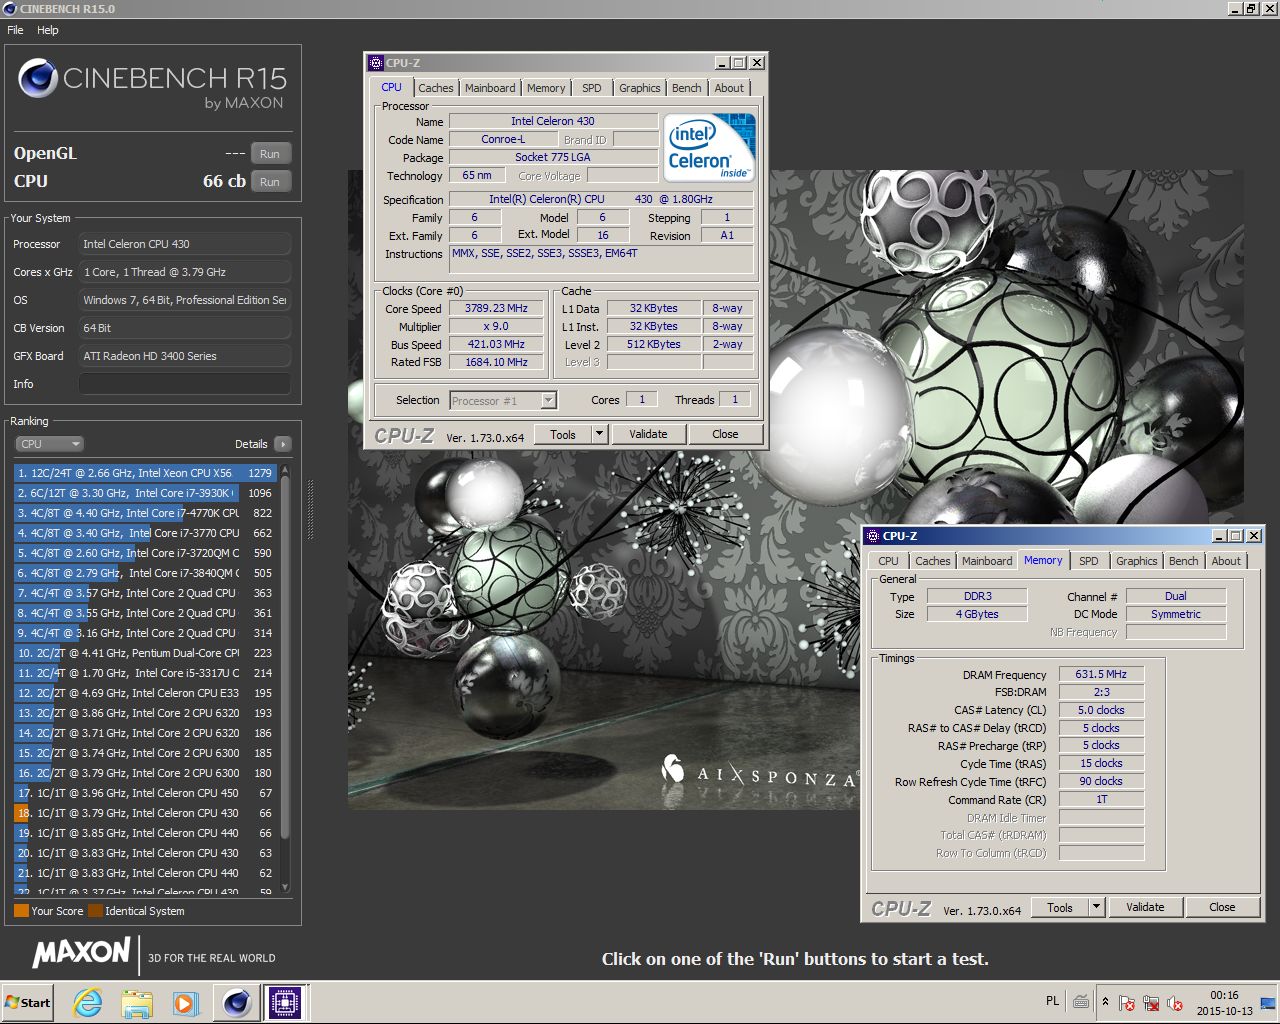
Task: Click the orange Your Score legend swatch
Action: (x=21, y=911)
